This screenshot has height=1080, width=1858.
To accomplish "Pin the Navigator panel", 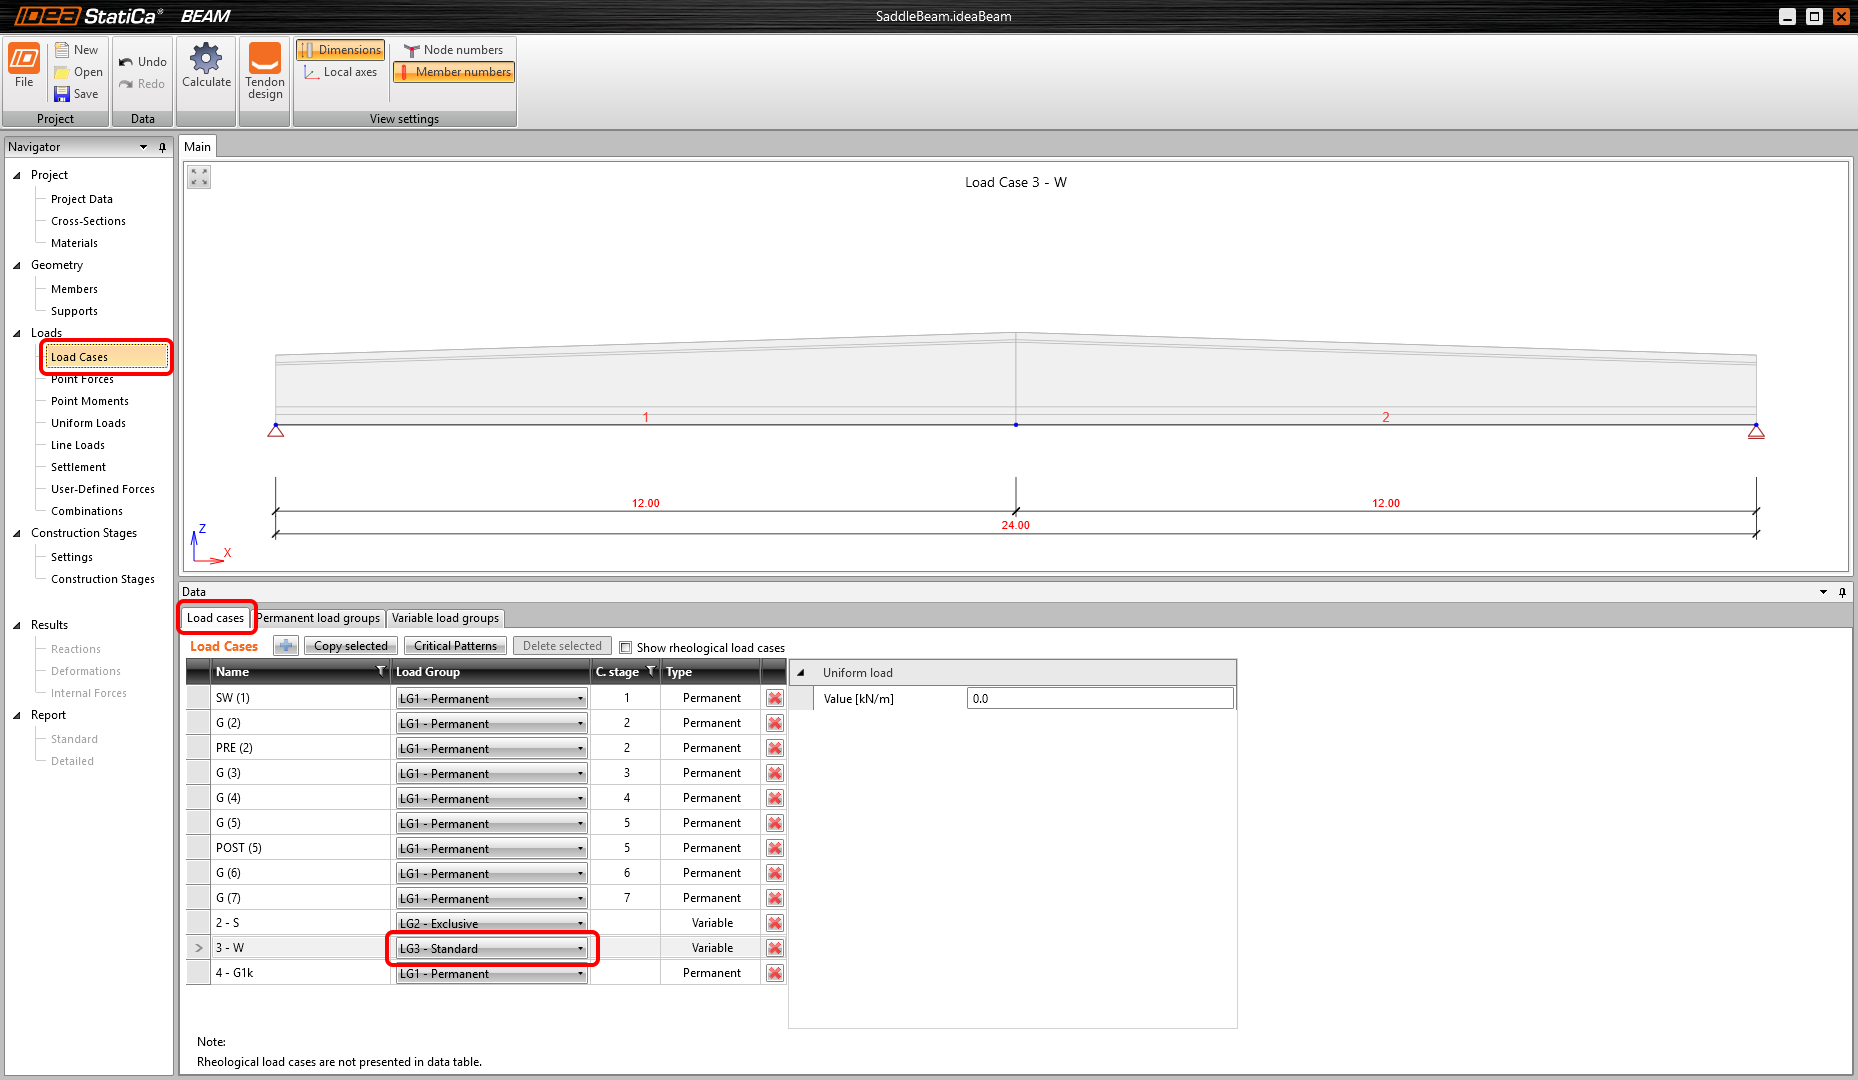I will coord(162,147).
